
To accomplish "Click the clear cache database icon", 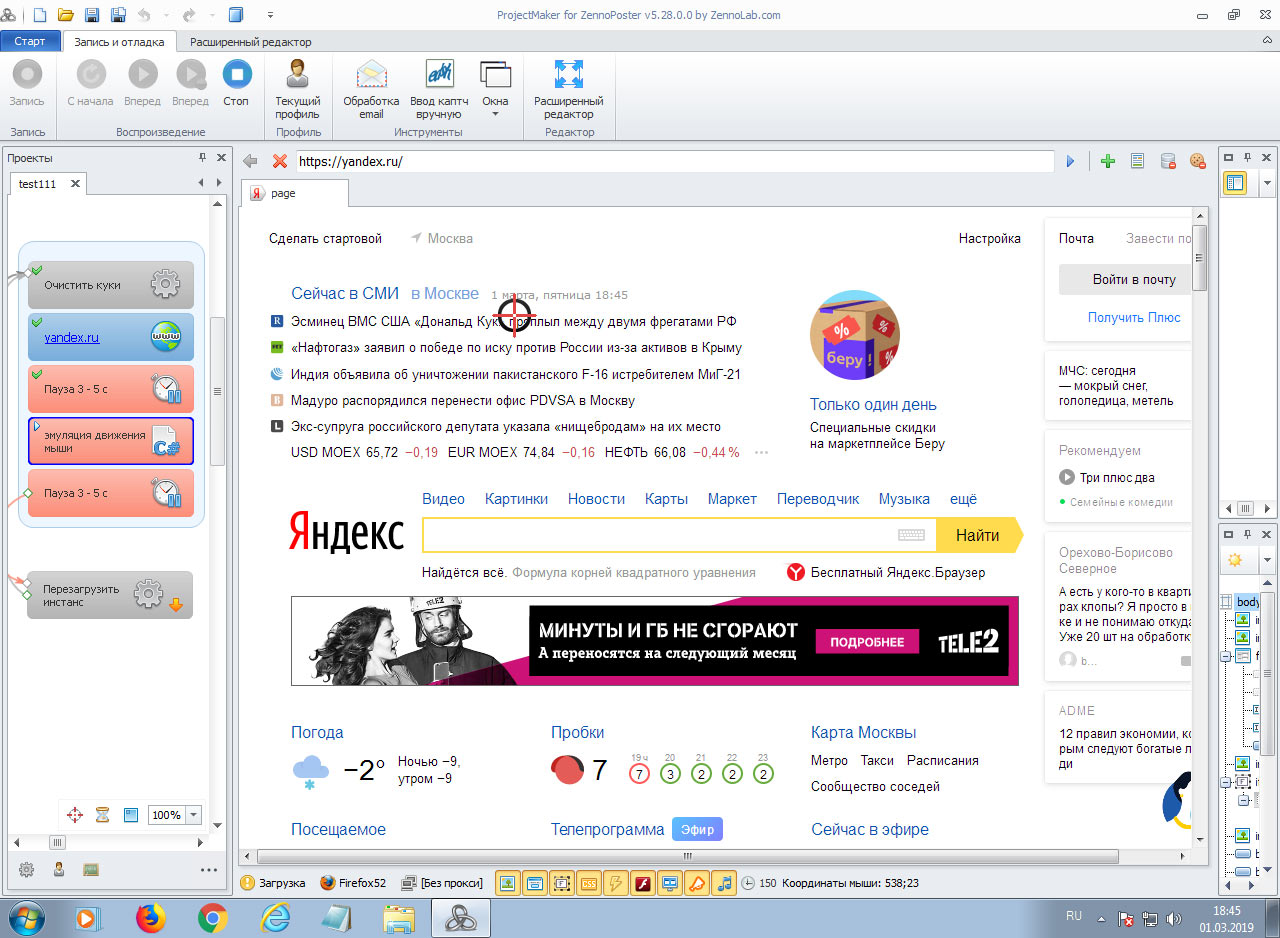I will coord(1167,161).
